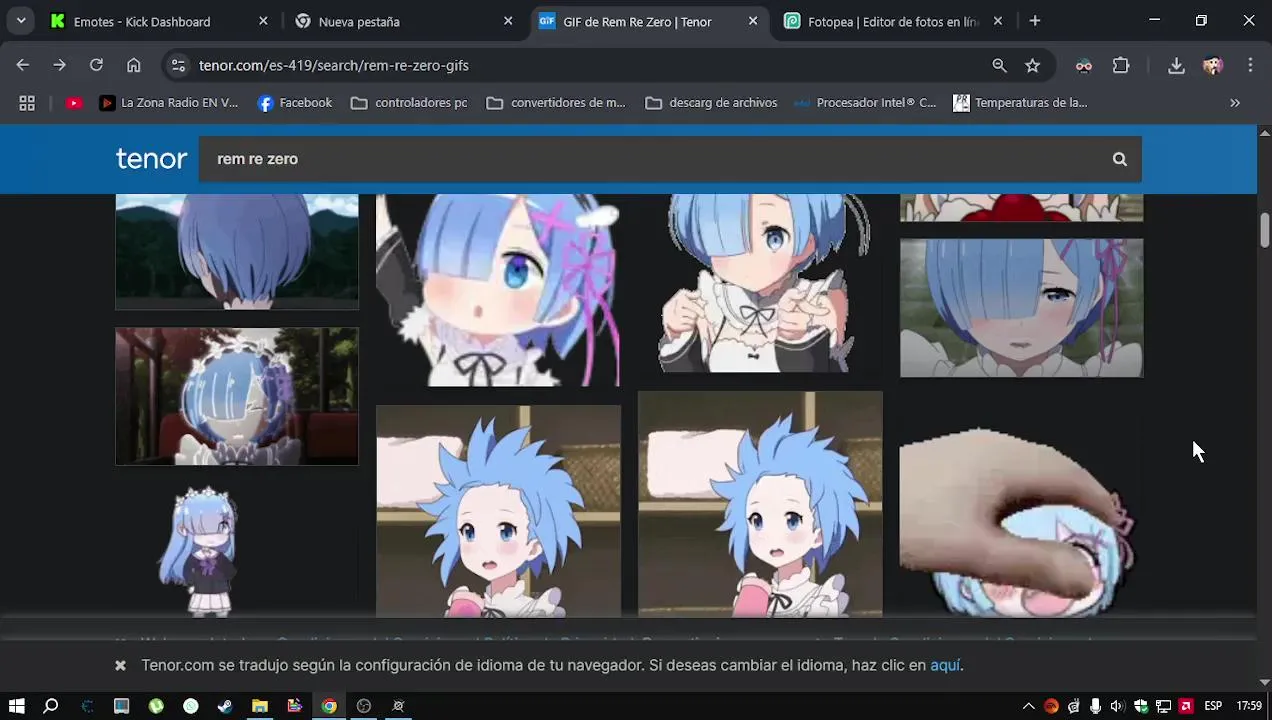Go back with the browser back arrow
This screenshot has height=720, width=1272.
pyautogui.click(x=23, y=65)
